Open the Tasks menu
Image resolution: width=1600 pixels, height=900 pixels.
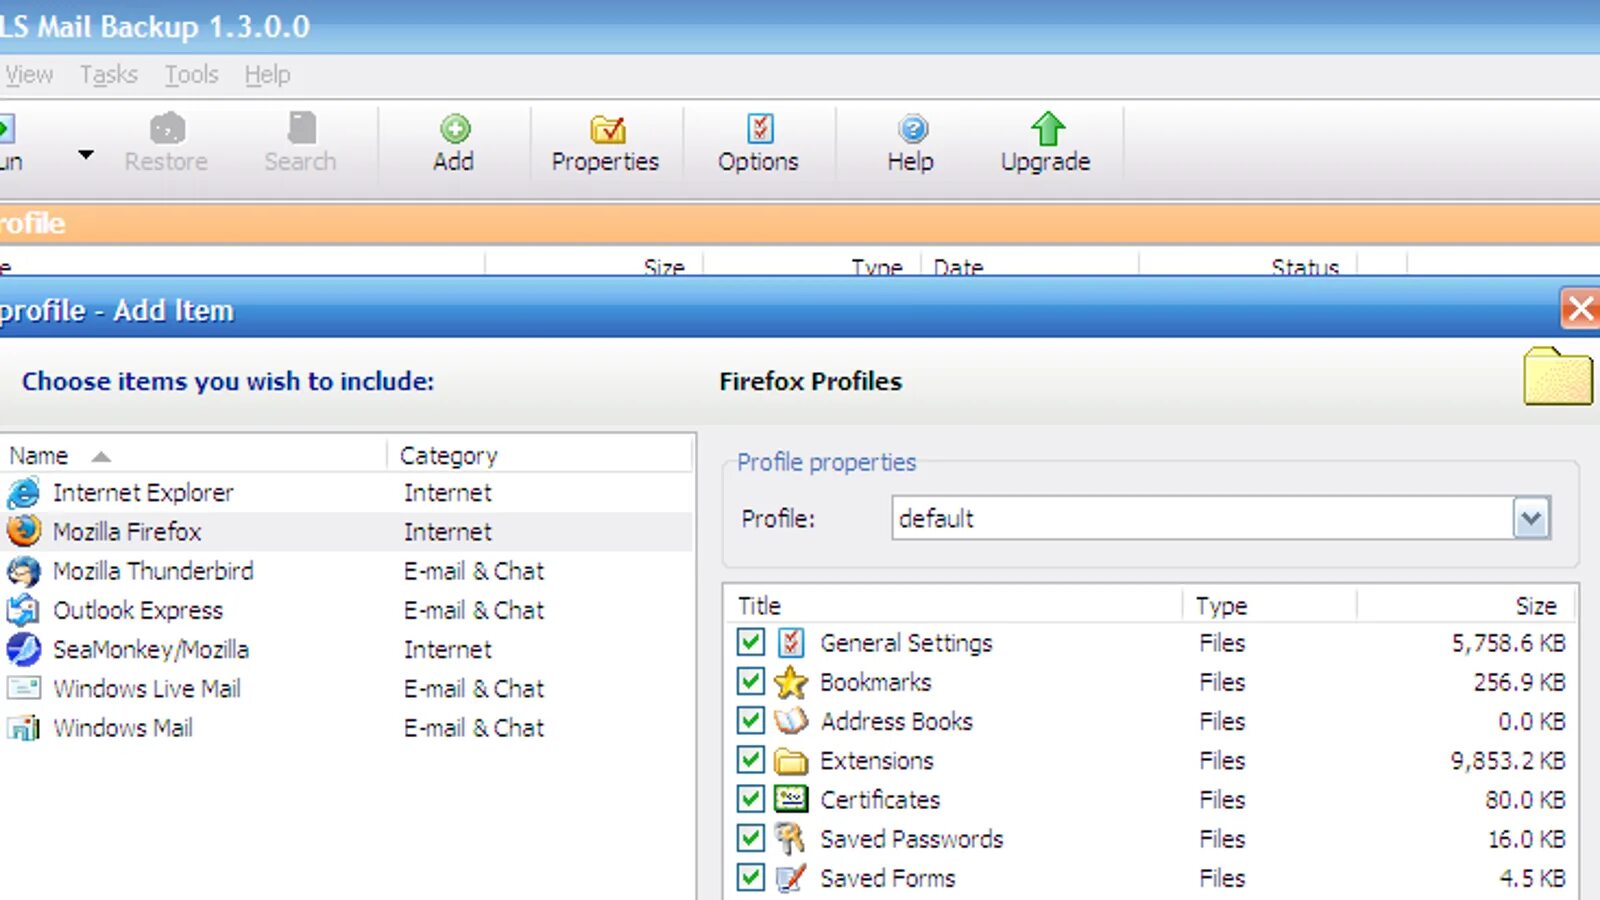109,75
